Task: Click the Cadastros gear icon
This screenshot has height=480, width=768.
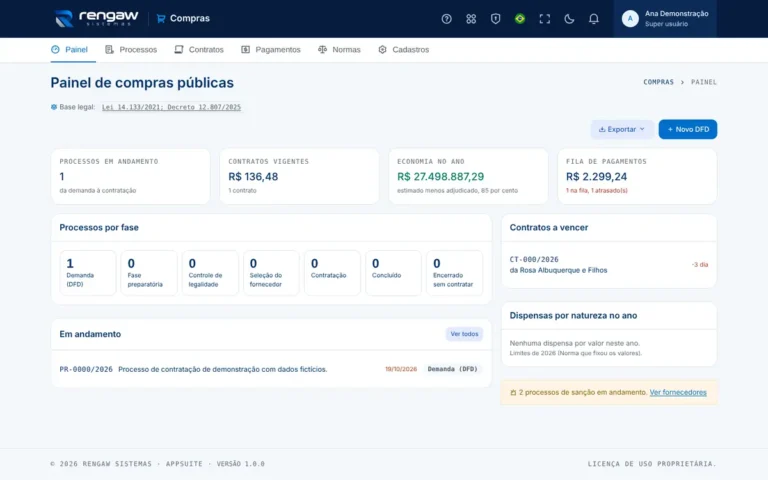Action: click(383, 49)
